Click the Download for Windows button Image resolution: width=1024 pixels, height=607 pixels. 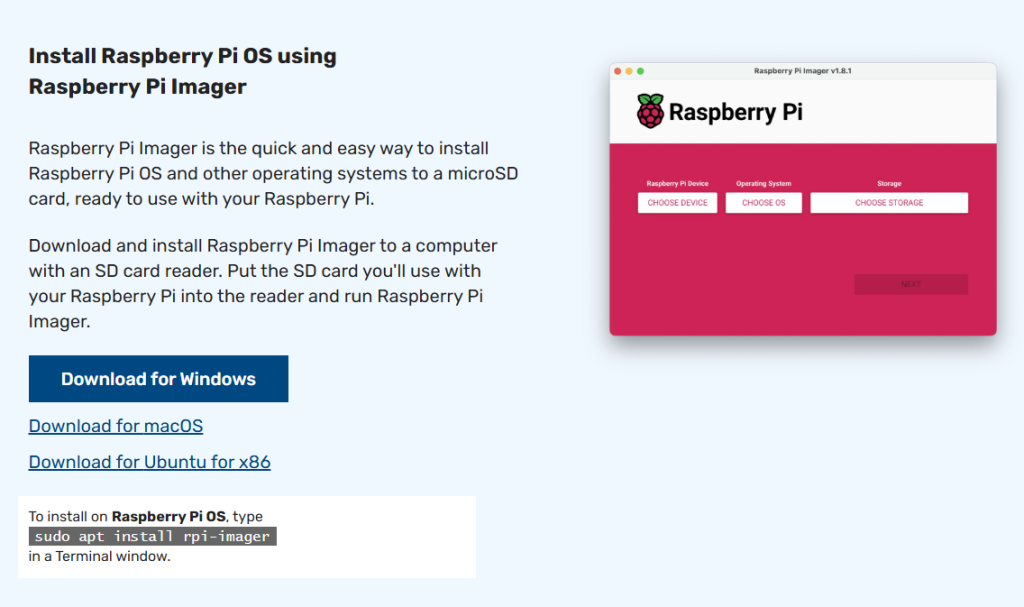click(x=158, y=379)
